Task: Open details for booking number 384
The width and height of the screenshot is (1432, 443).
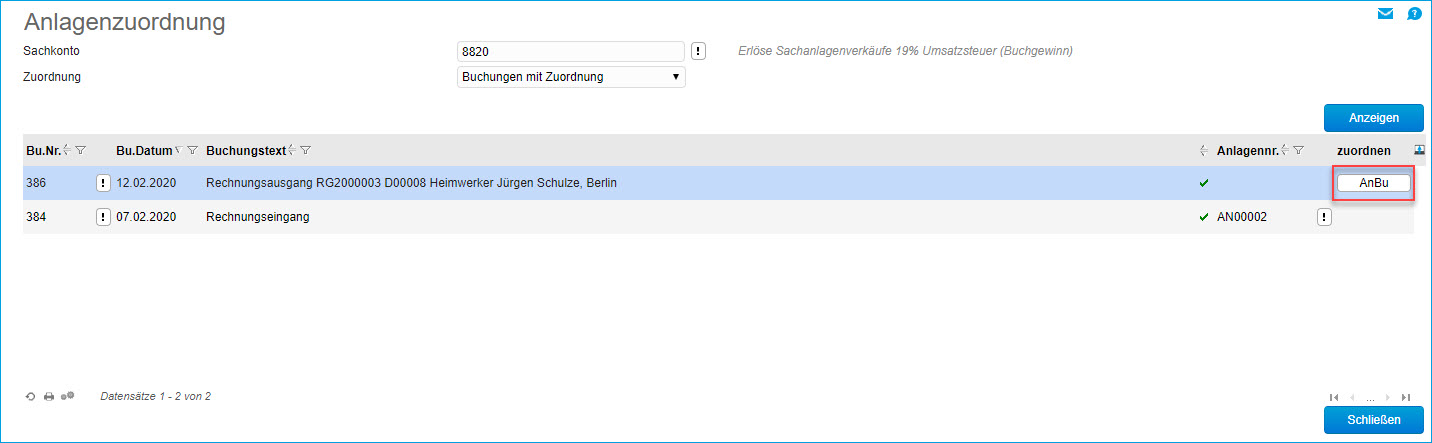Action: (103, 217)
